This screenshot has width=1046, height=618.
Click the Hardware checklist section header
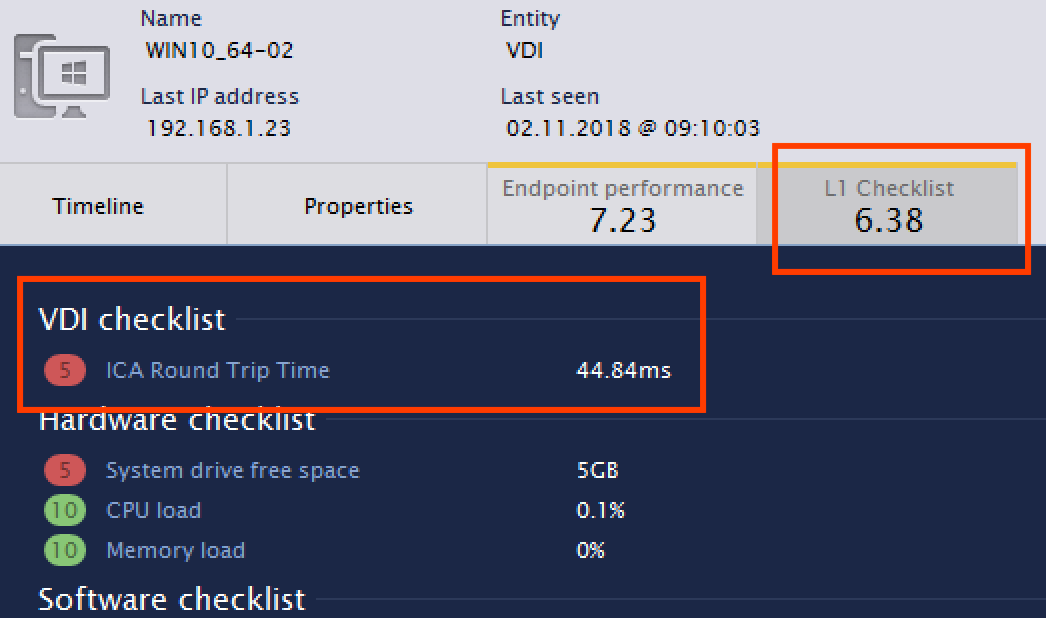click(x=177, y=420)
